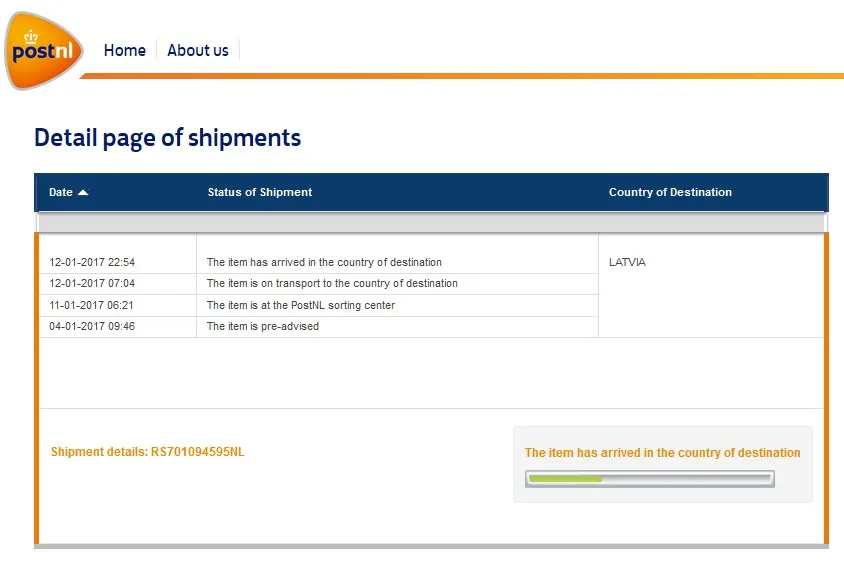Sort by the Date column header
Screen dimensions: 844x570
point(61,192)
